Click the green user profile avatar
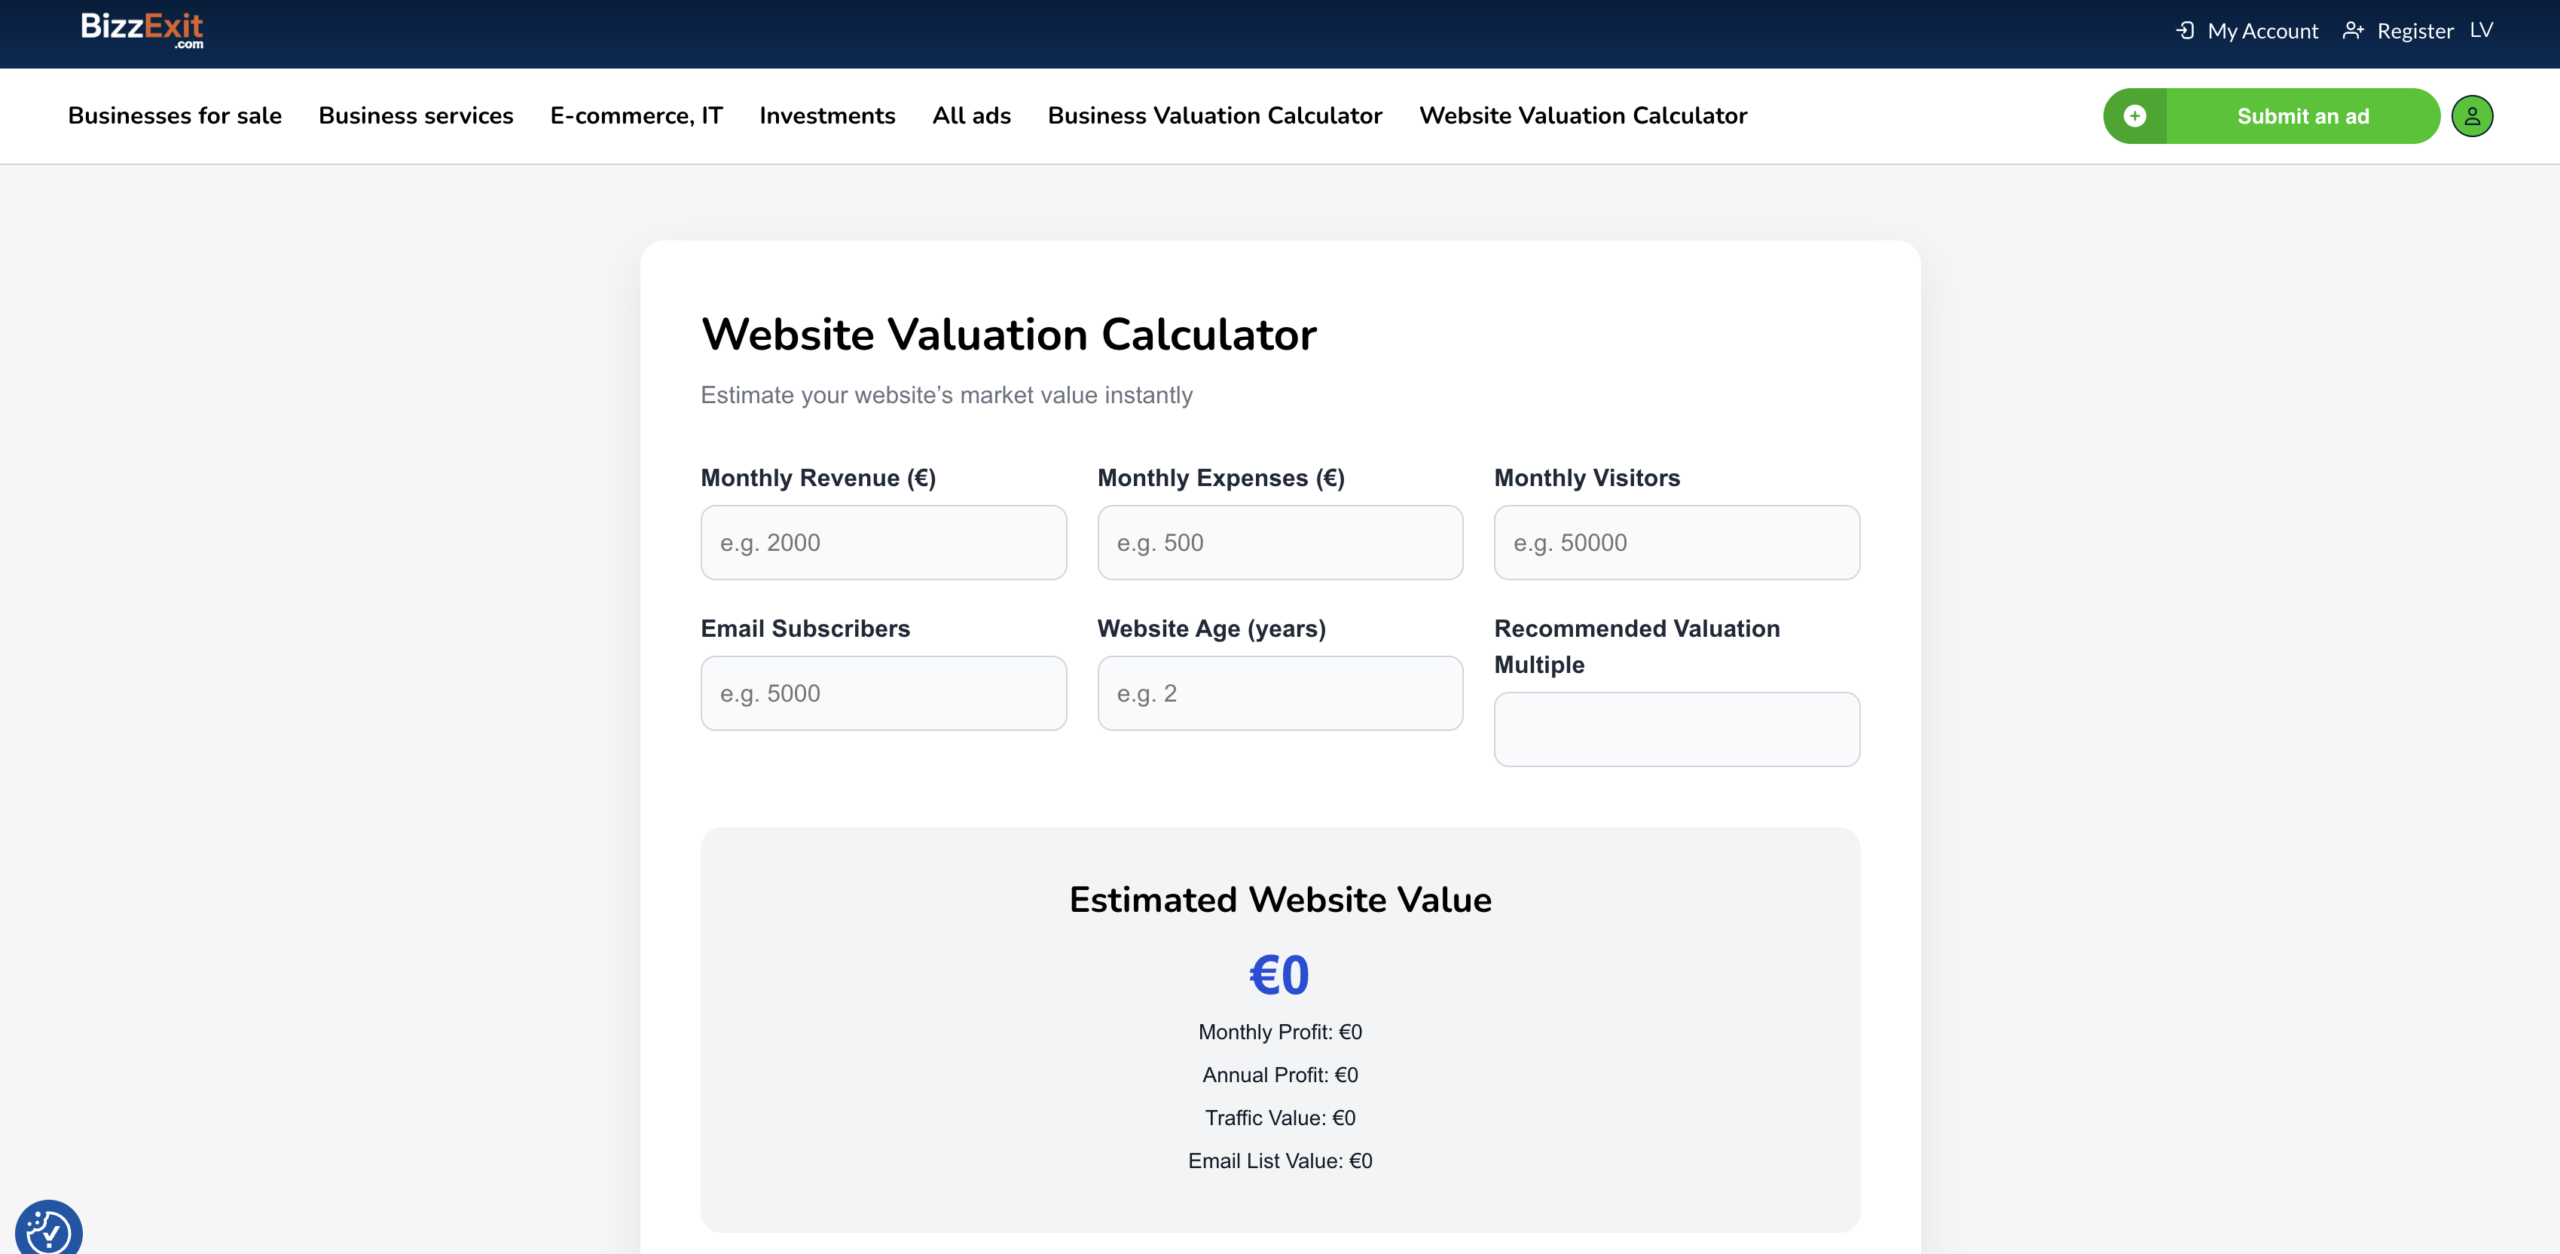This screenshot has height=1254, width=2560. click(x=2472, y=116)
